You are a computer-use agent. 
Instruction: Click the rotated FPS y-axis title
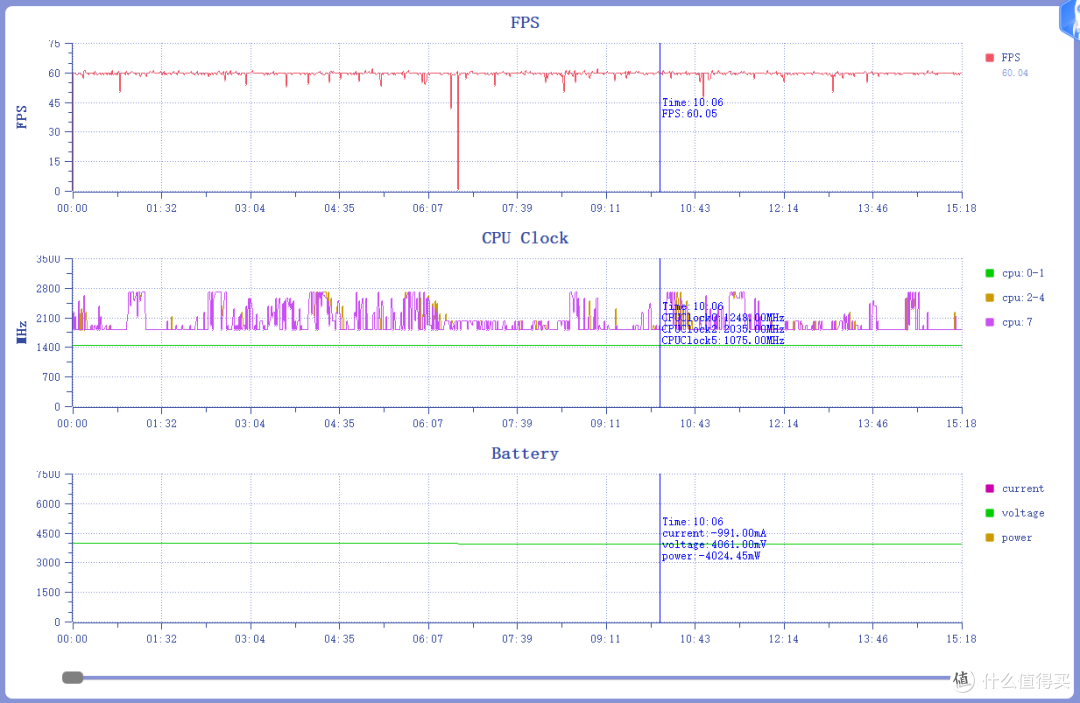click(22, 117)
